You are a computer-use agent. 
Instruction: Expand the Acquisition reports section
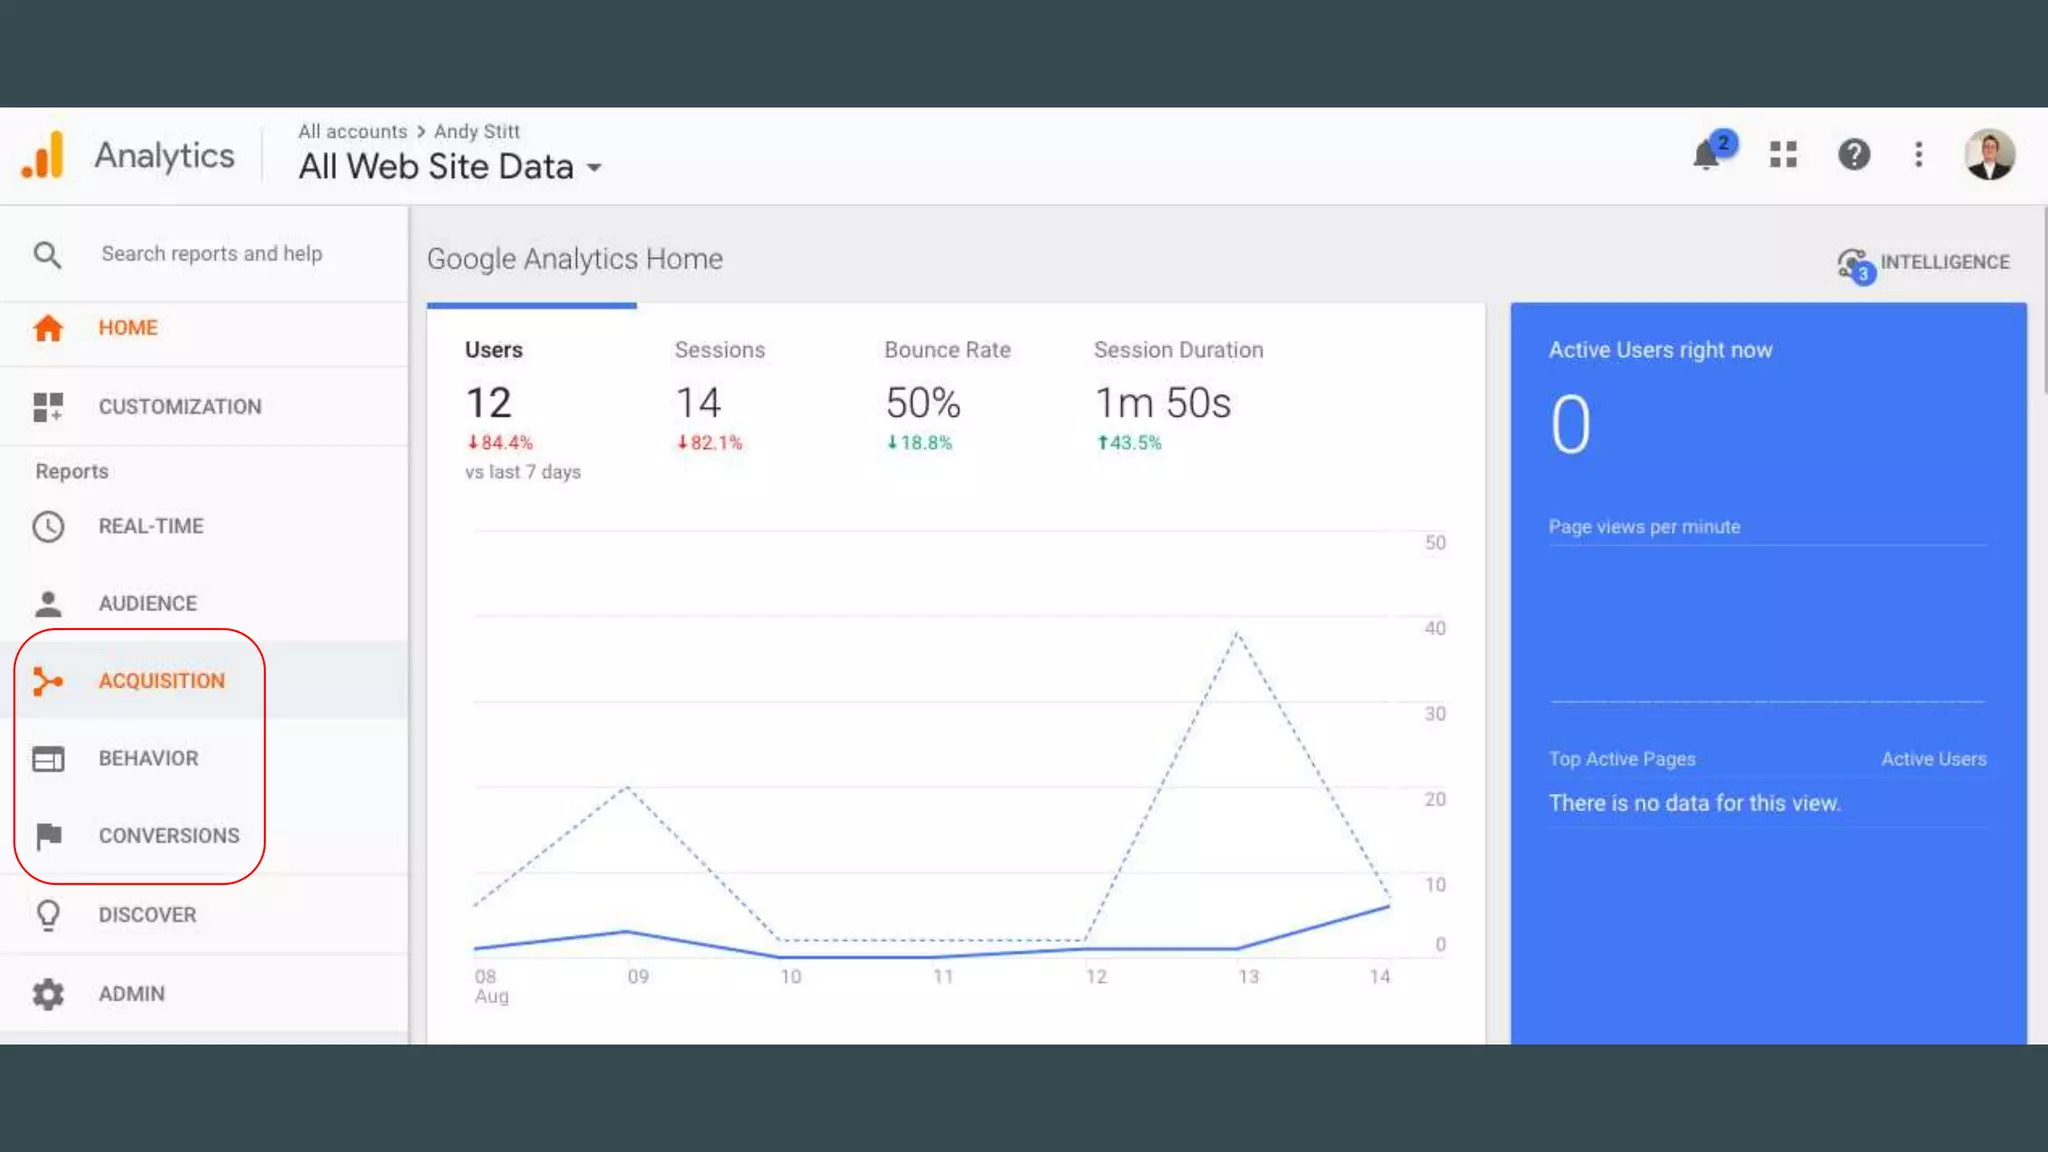coord(161,681)
